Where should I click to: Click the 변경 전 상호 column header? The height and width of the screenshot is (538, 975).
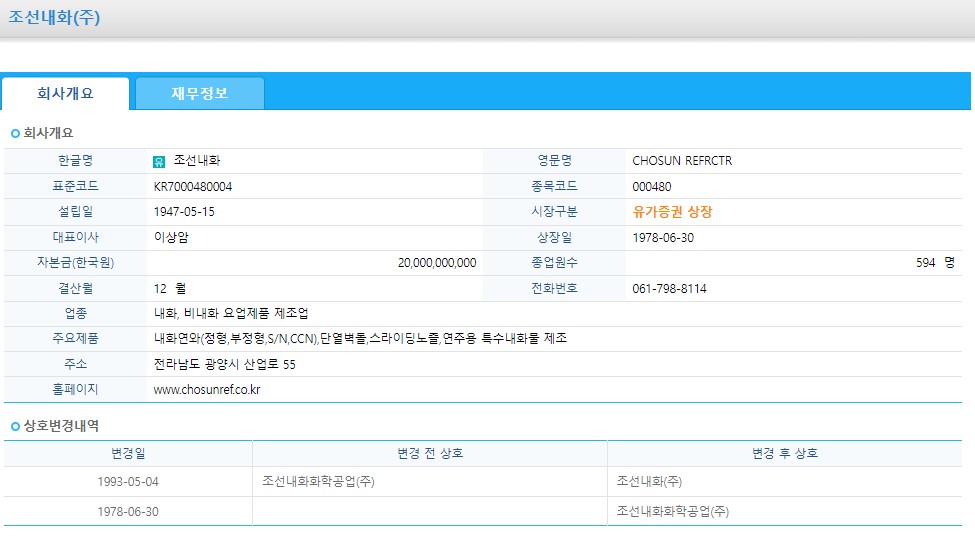[430, 453]
